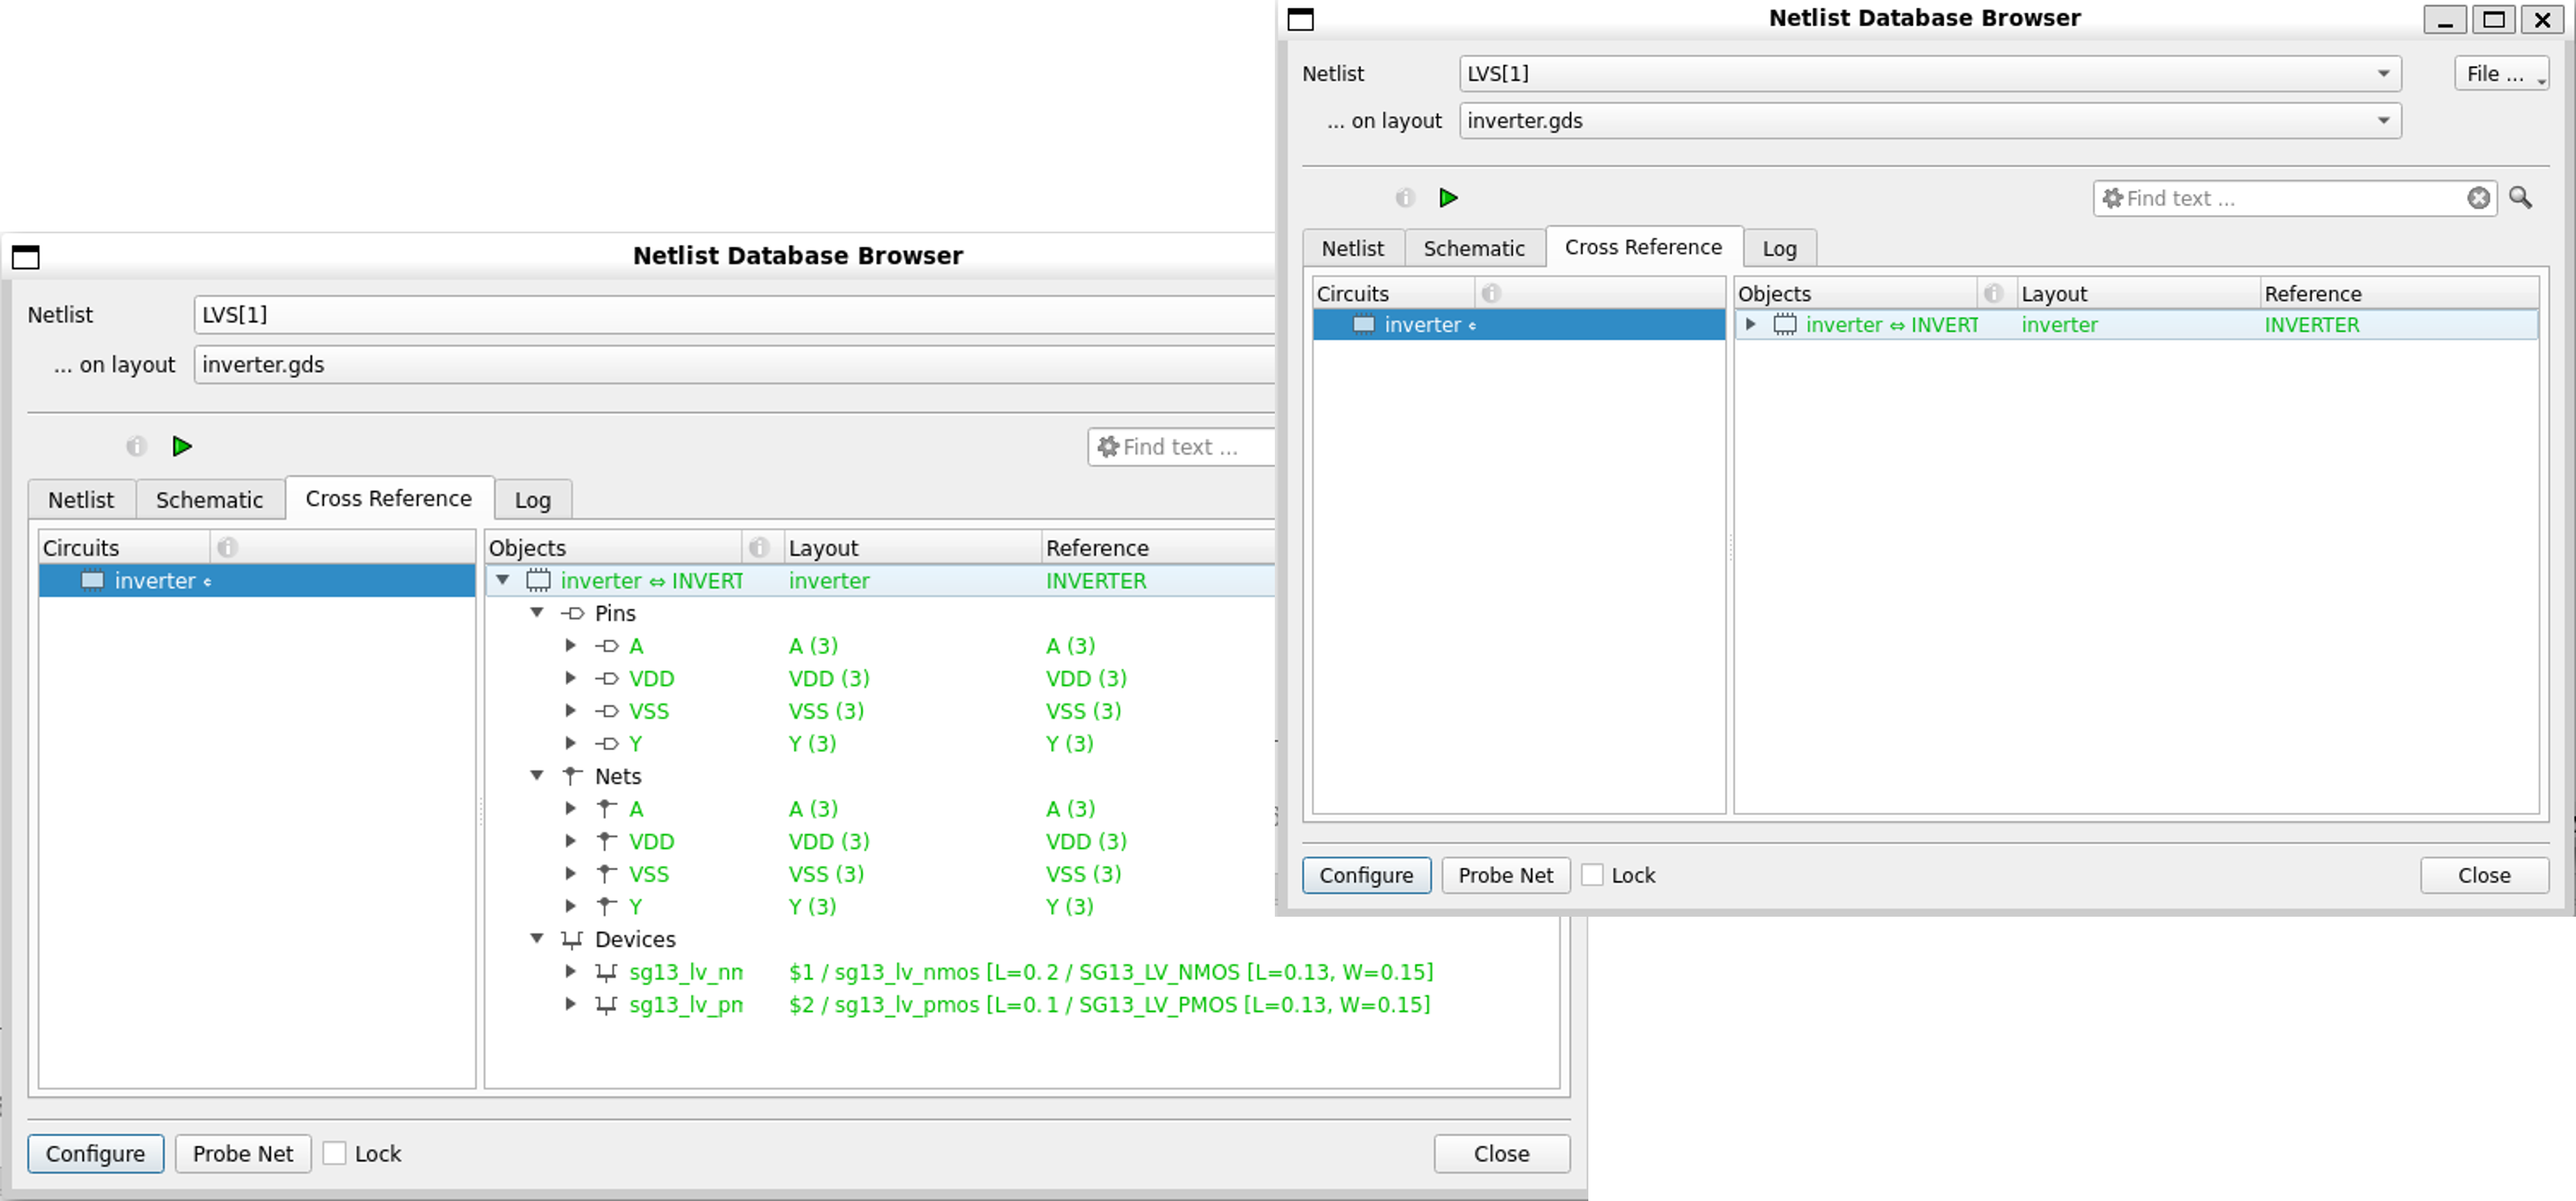Clear the Find text field with X icon

click(x=2478, y=198)
